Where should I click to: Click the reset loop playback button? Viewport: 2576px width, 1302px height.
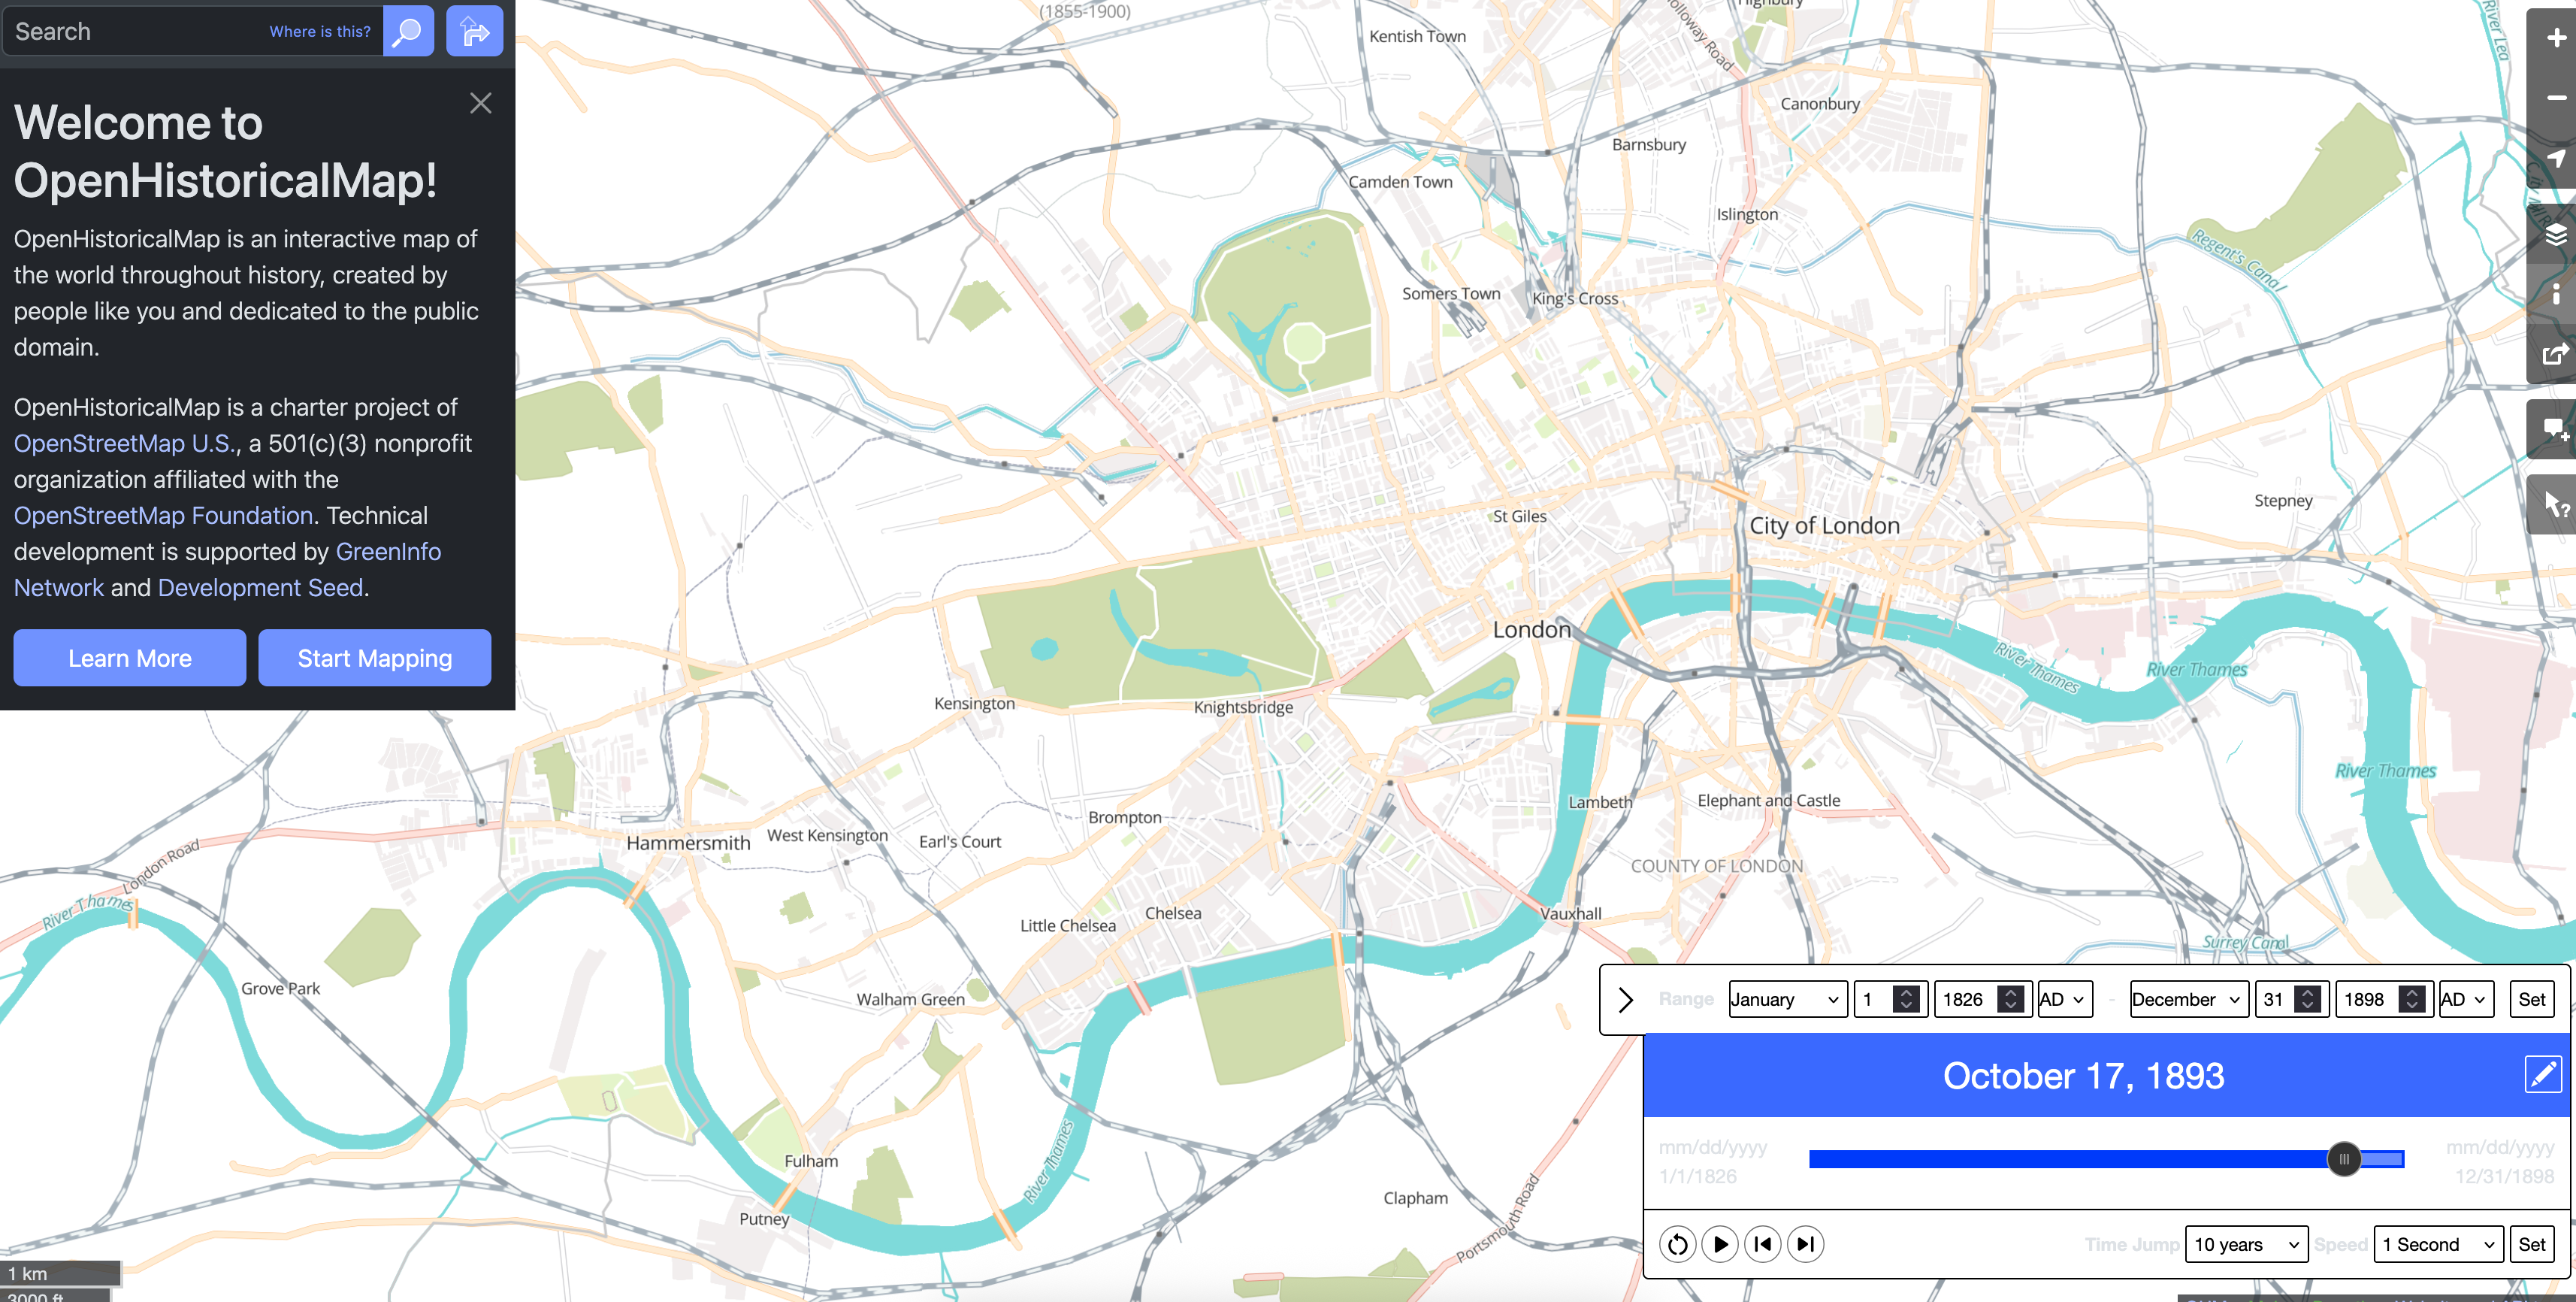point(1677,1244)
